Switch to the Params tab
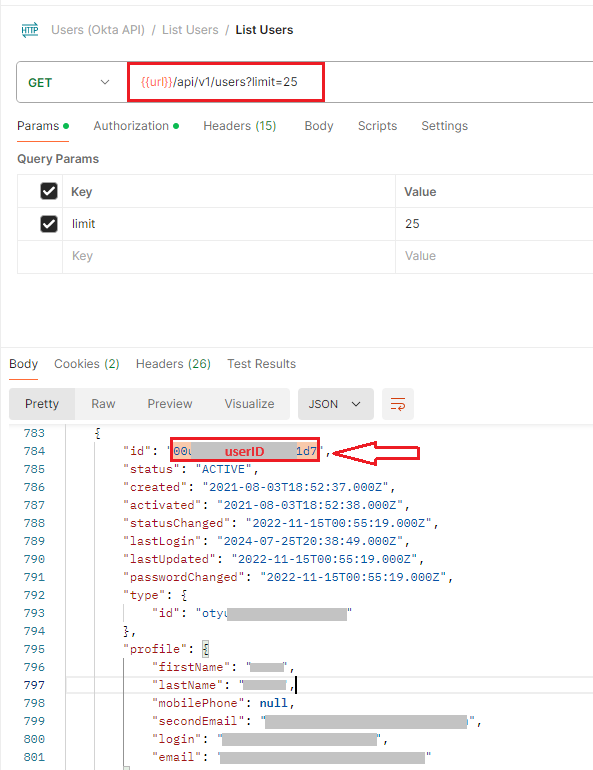Viewport: 593px width, 770px height. click(43, 126)
